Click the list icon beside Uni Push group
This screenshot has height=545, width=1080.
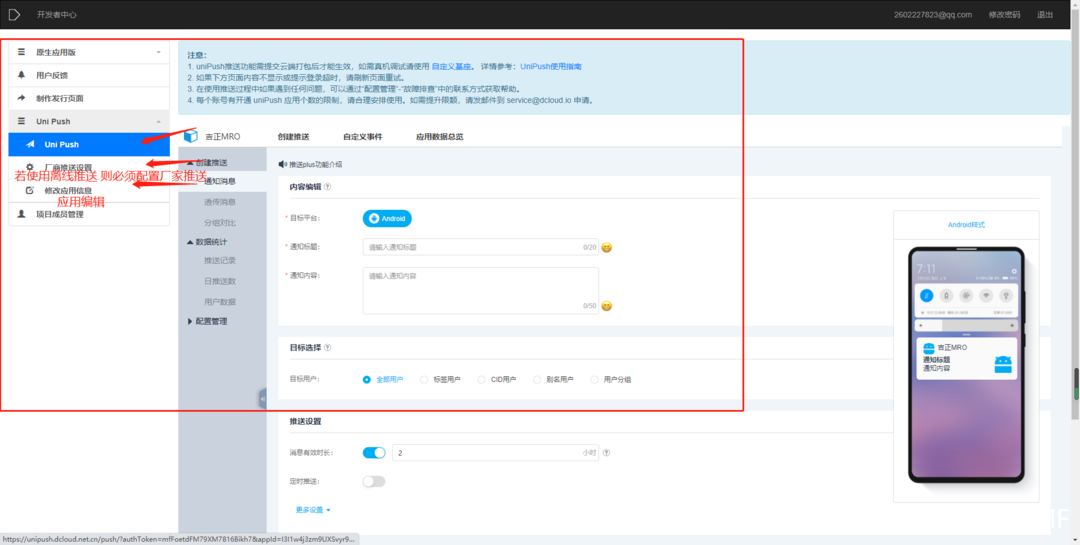21,121
